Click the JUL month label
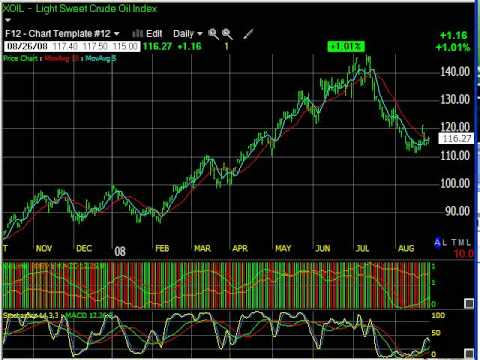 click(362, 248)
